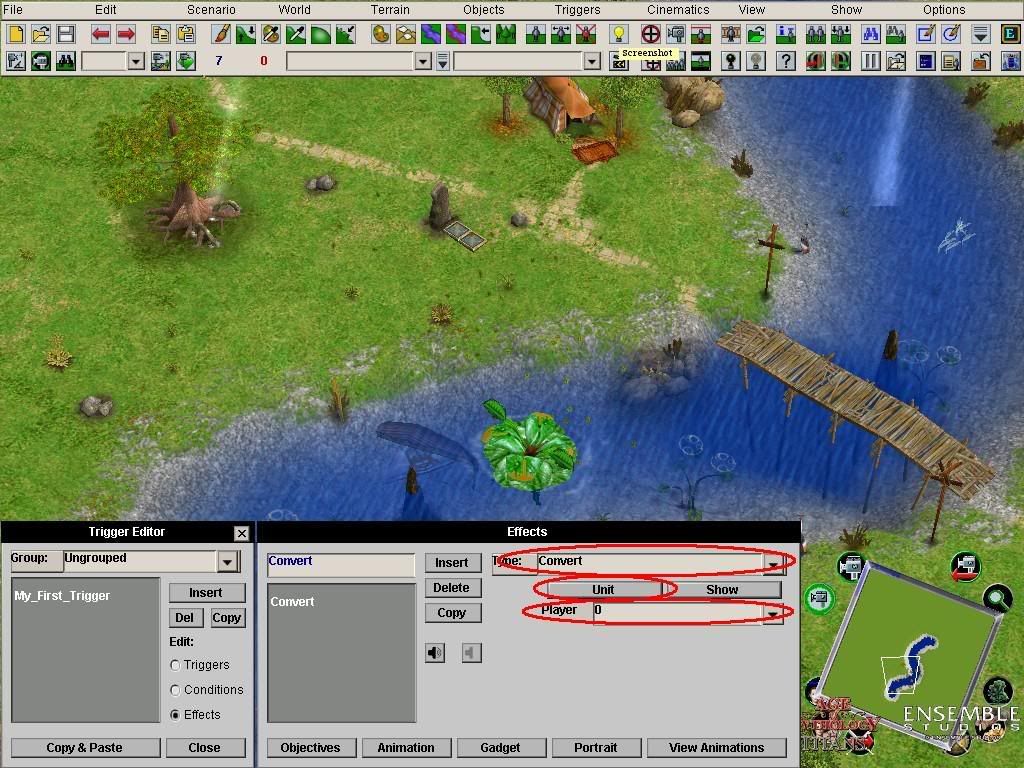This screenshot has width=1024, height=768.
Task: Click the Copy & Paste button
Action: pos(84,747)
